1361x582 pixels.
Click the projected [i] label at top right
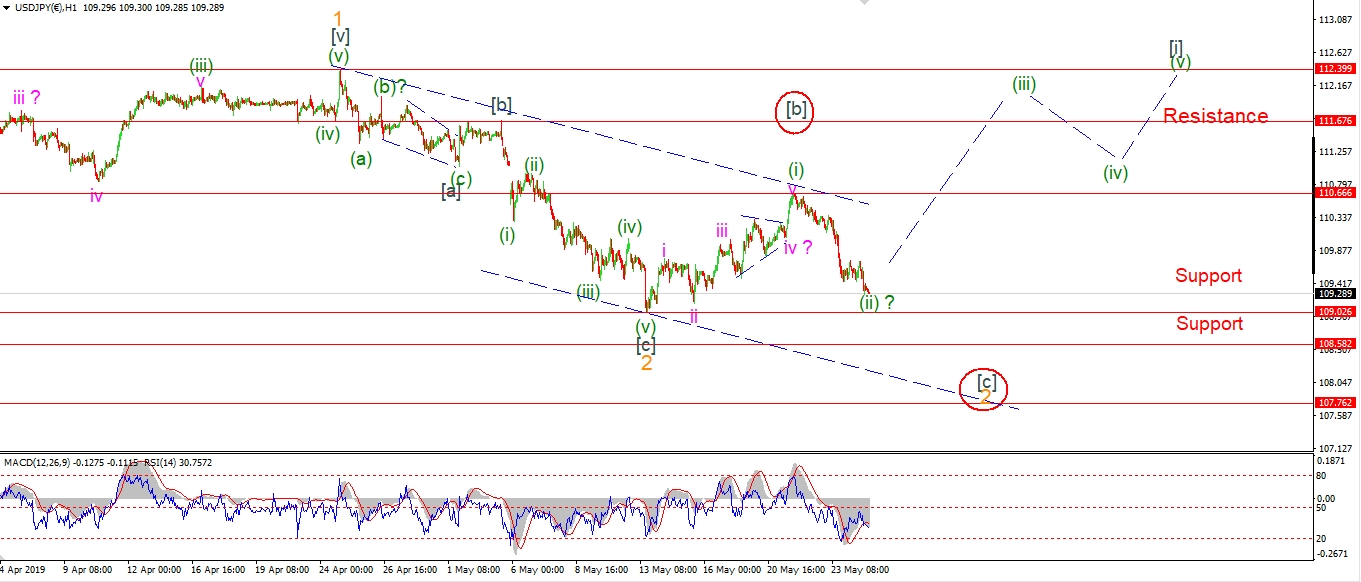click(x=1178, y=46)
